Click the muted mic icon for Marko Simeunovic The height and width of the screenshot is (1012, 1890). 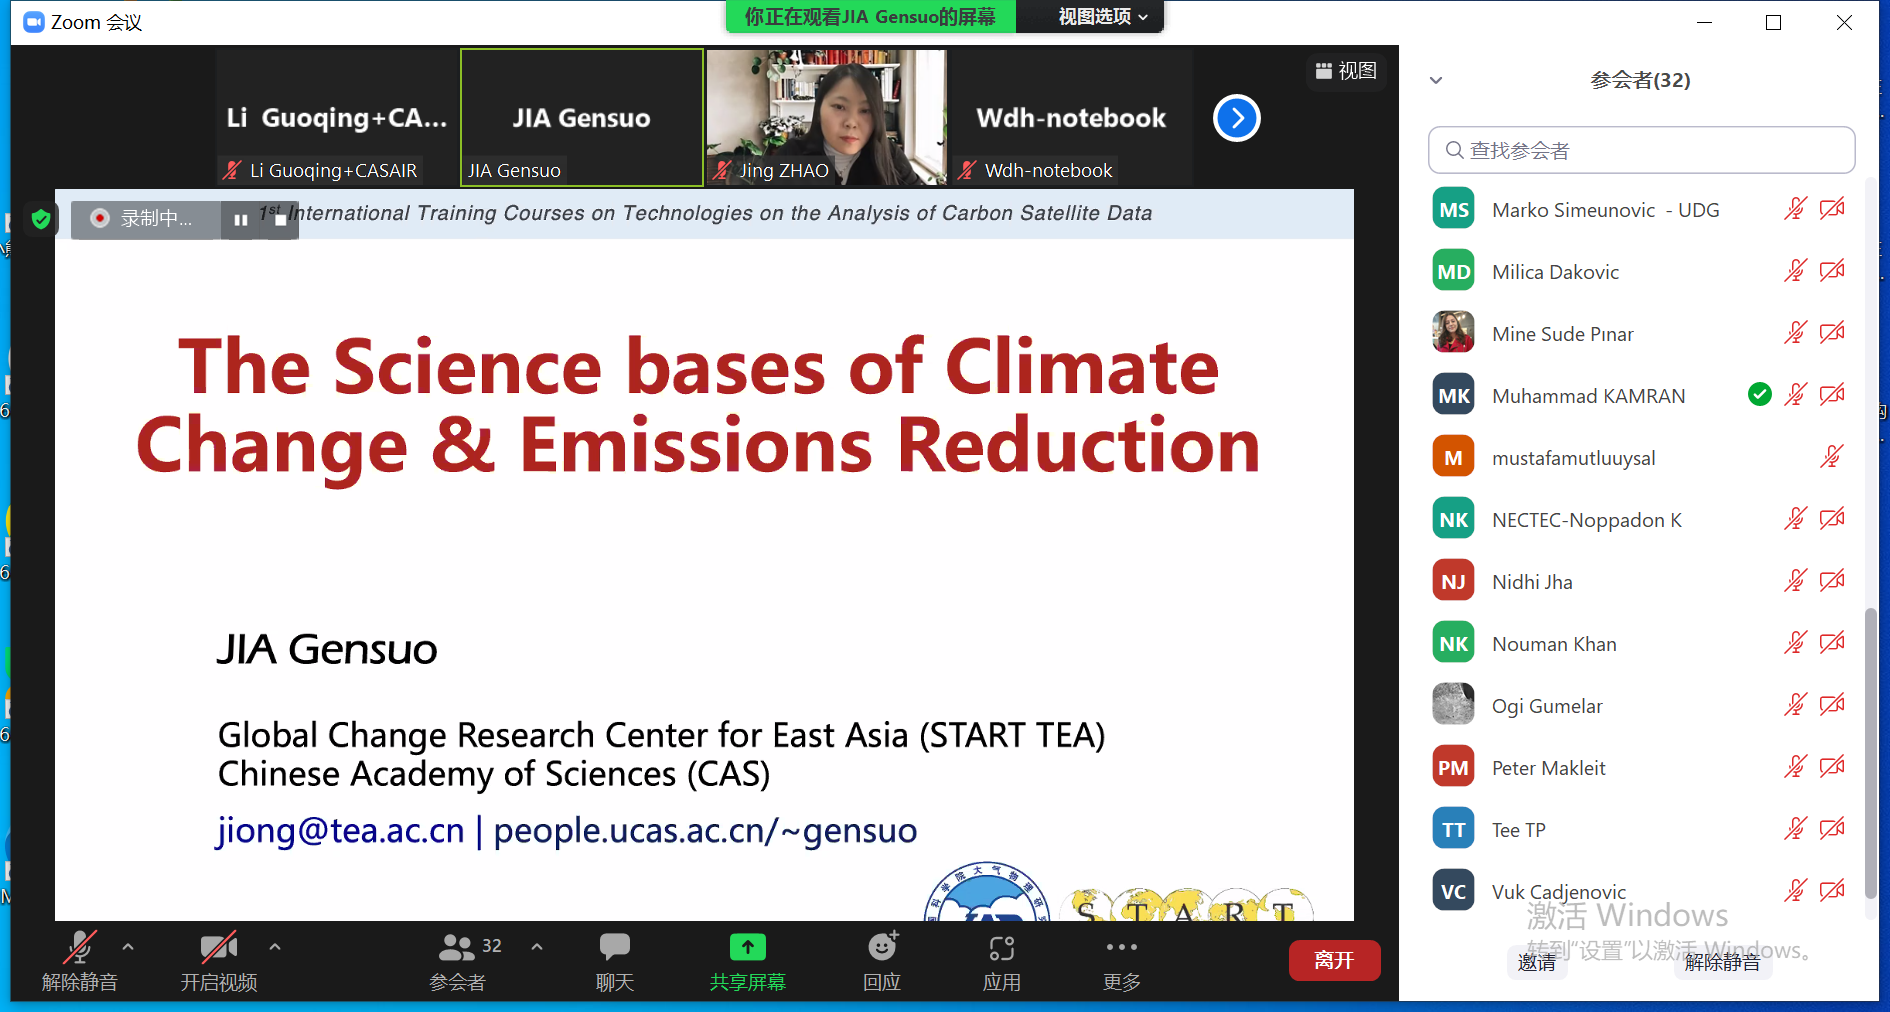pyautogui.click(x=1795, y=209)
